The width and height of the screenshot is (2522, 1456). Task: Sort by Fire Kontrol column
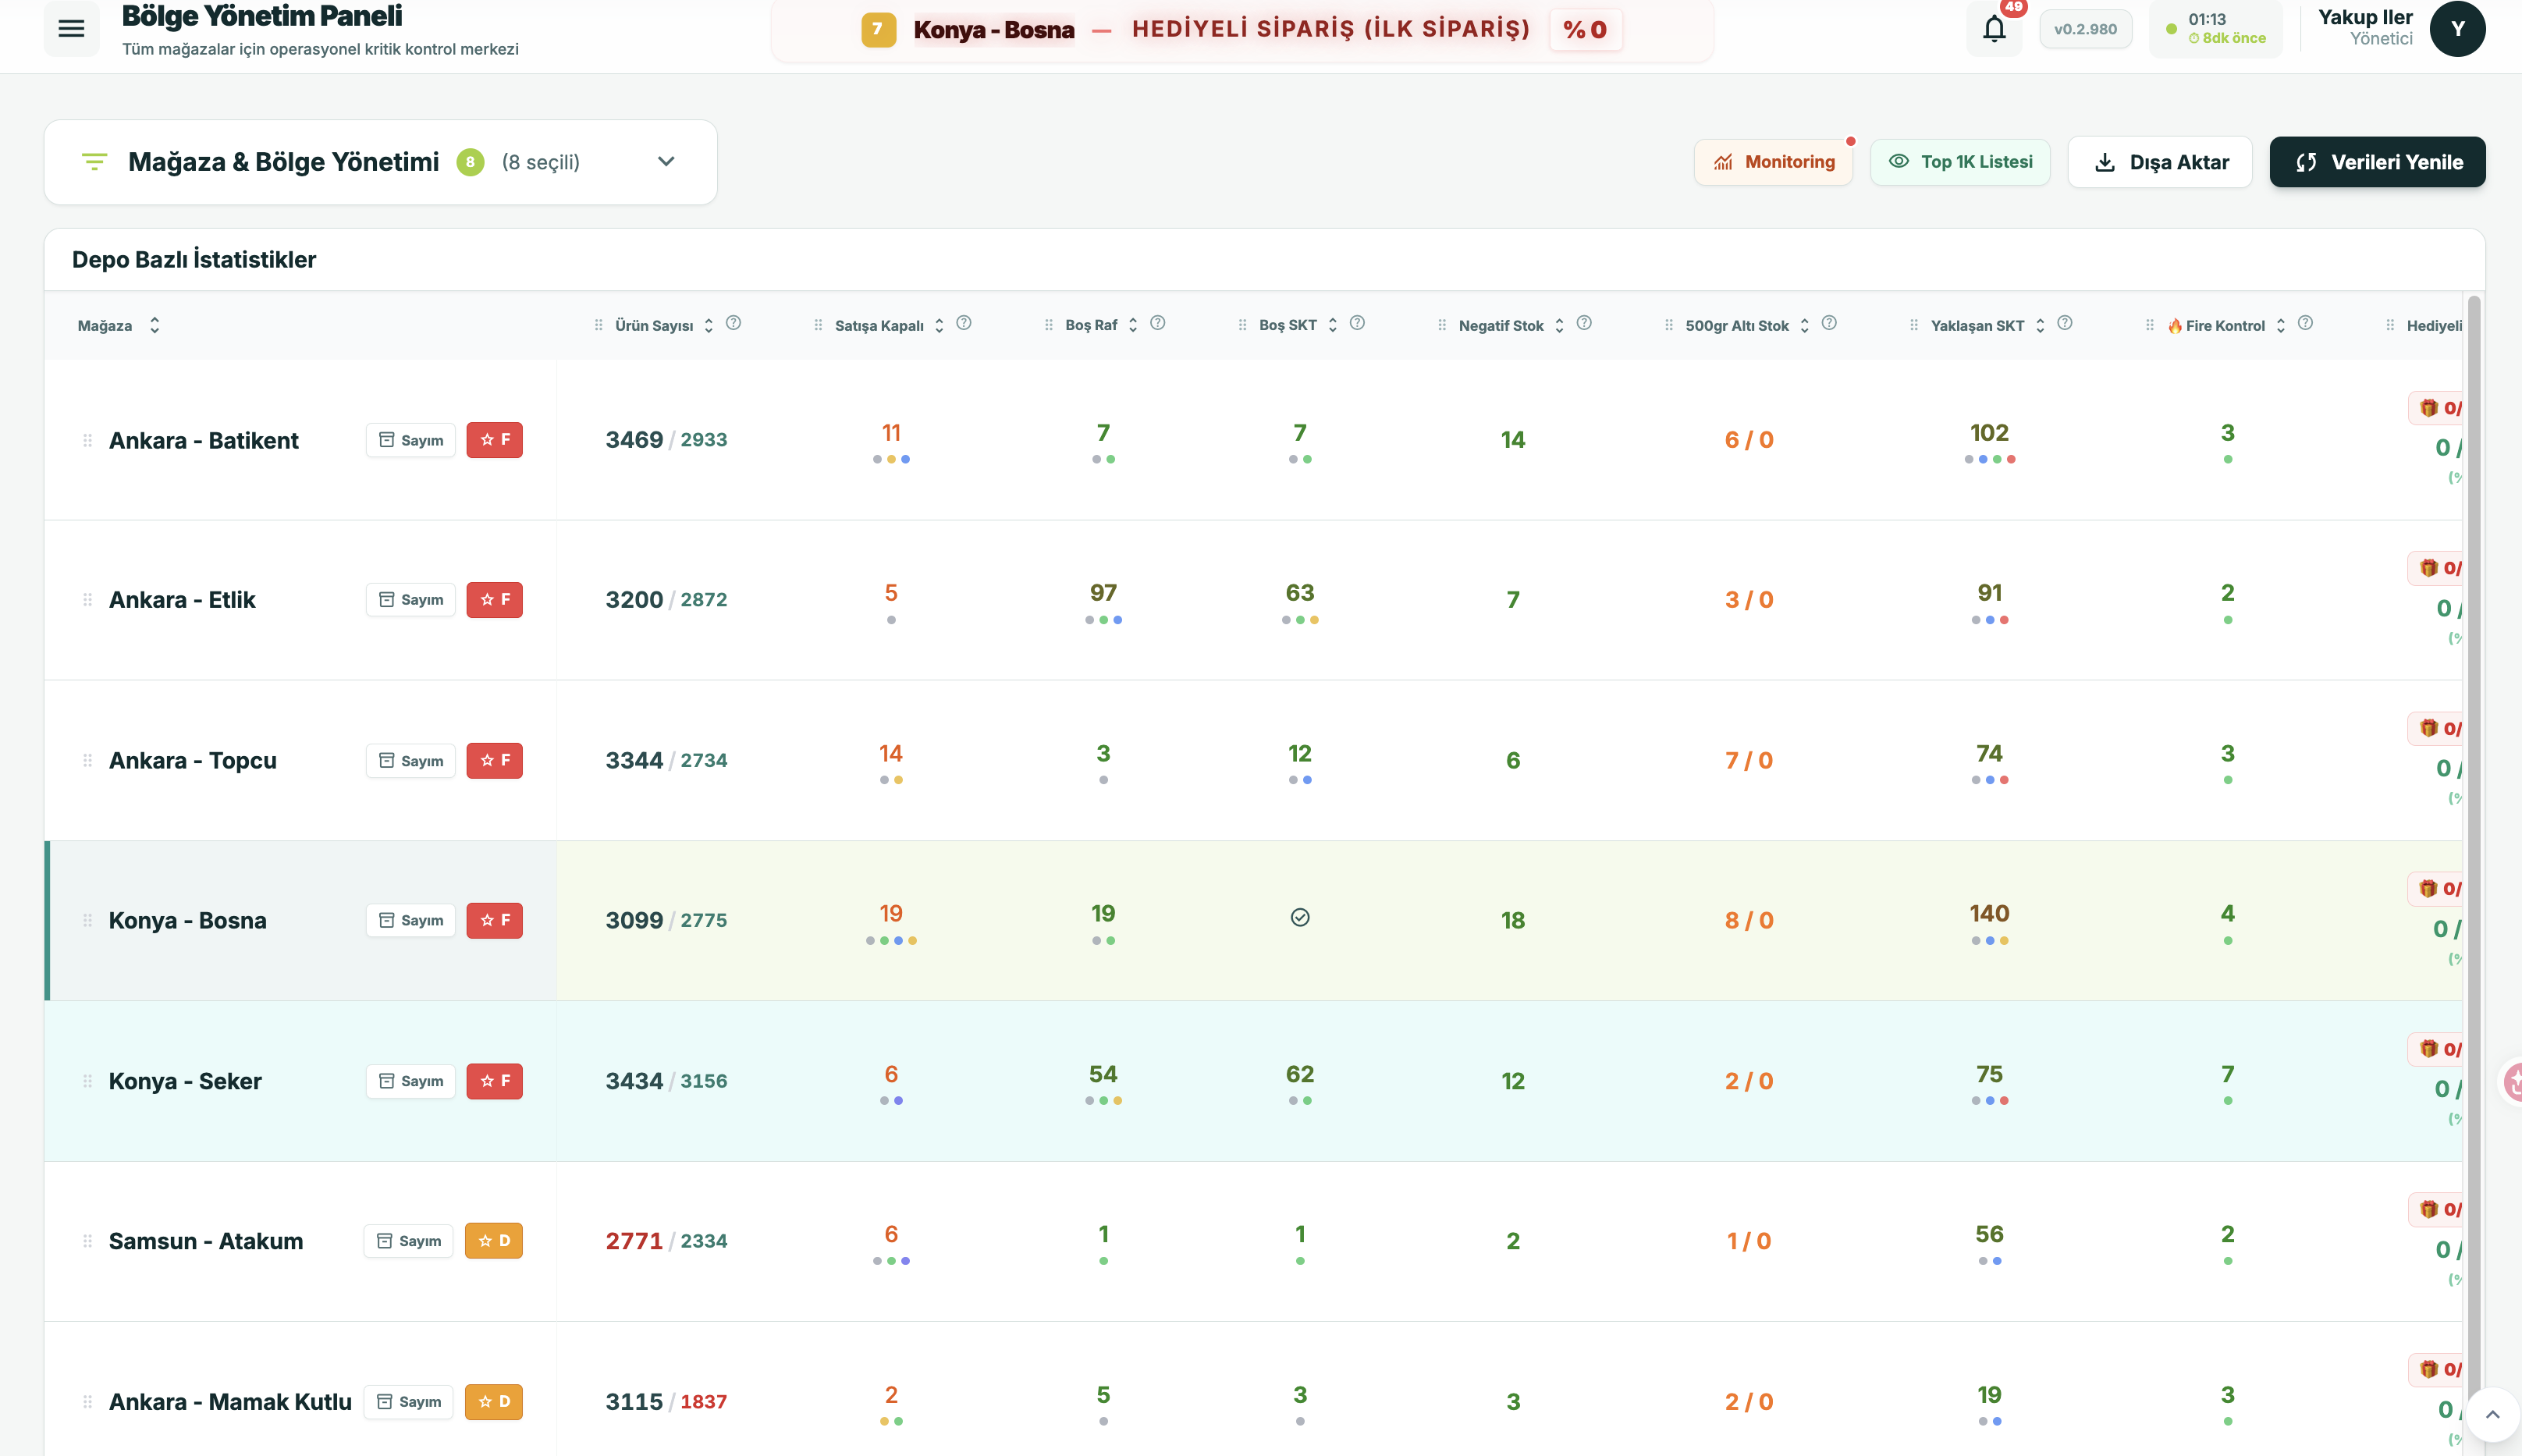point(2280,325)
